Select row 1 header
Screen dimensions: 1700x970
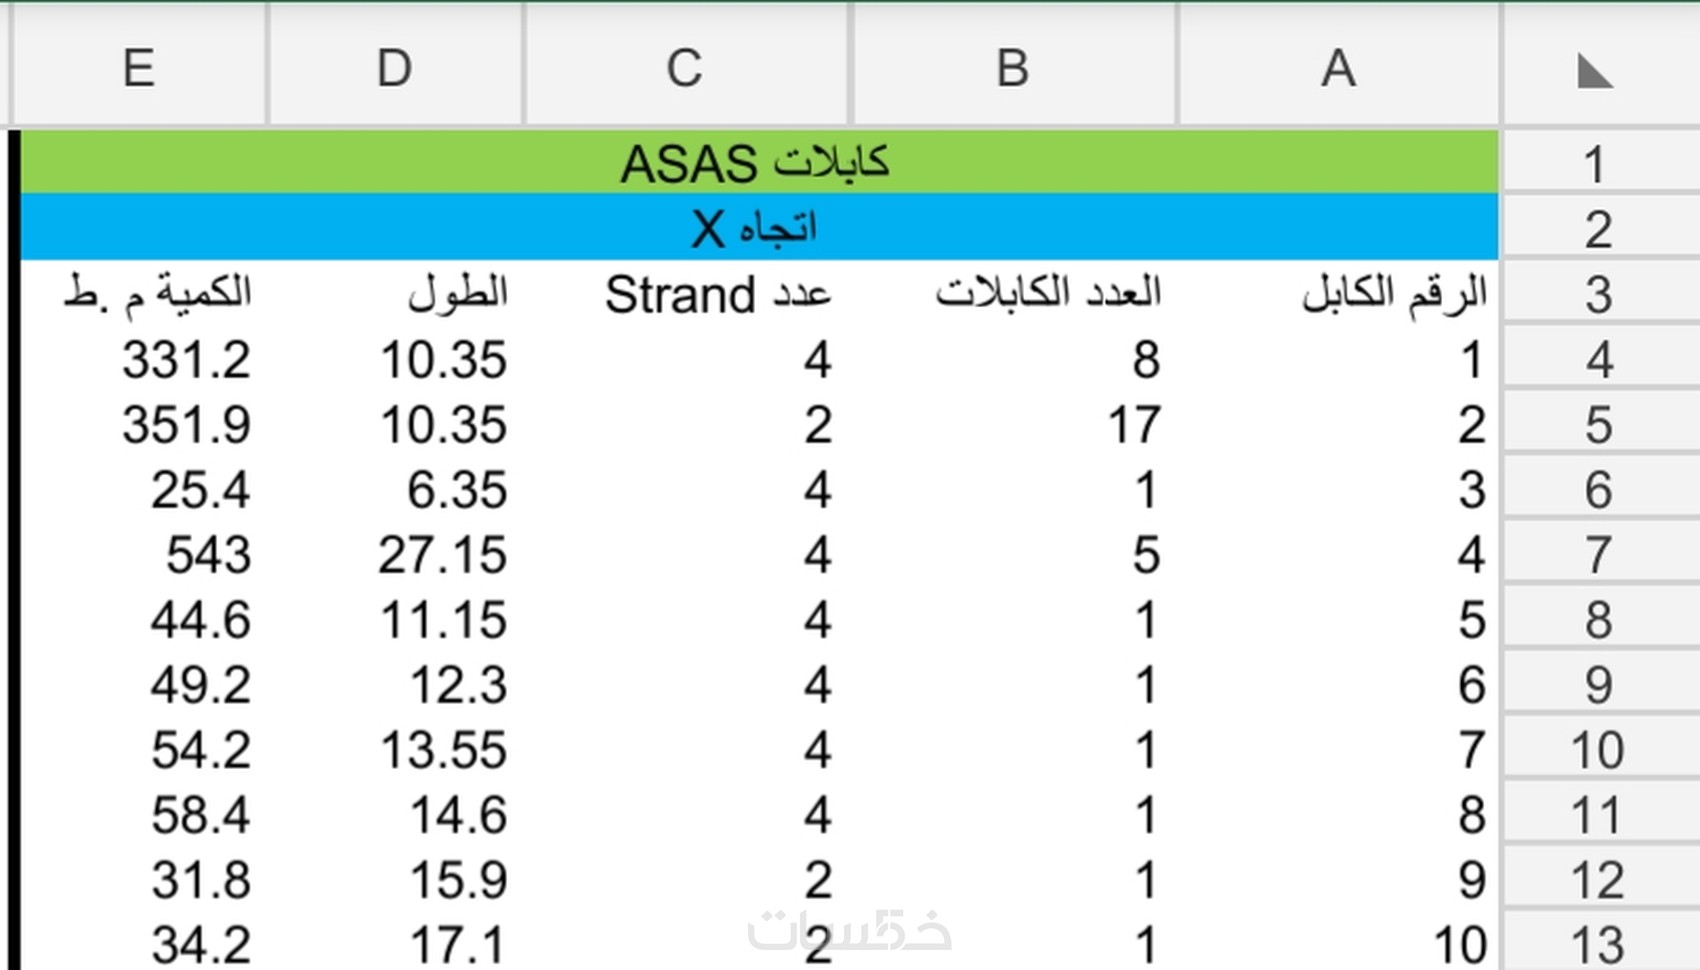(x=1598, y=164)
